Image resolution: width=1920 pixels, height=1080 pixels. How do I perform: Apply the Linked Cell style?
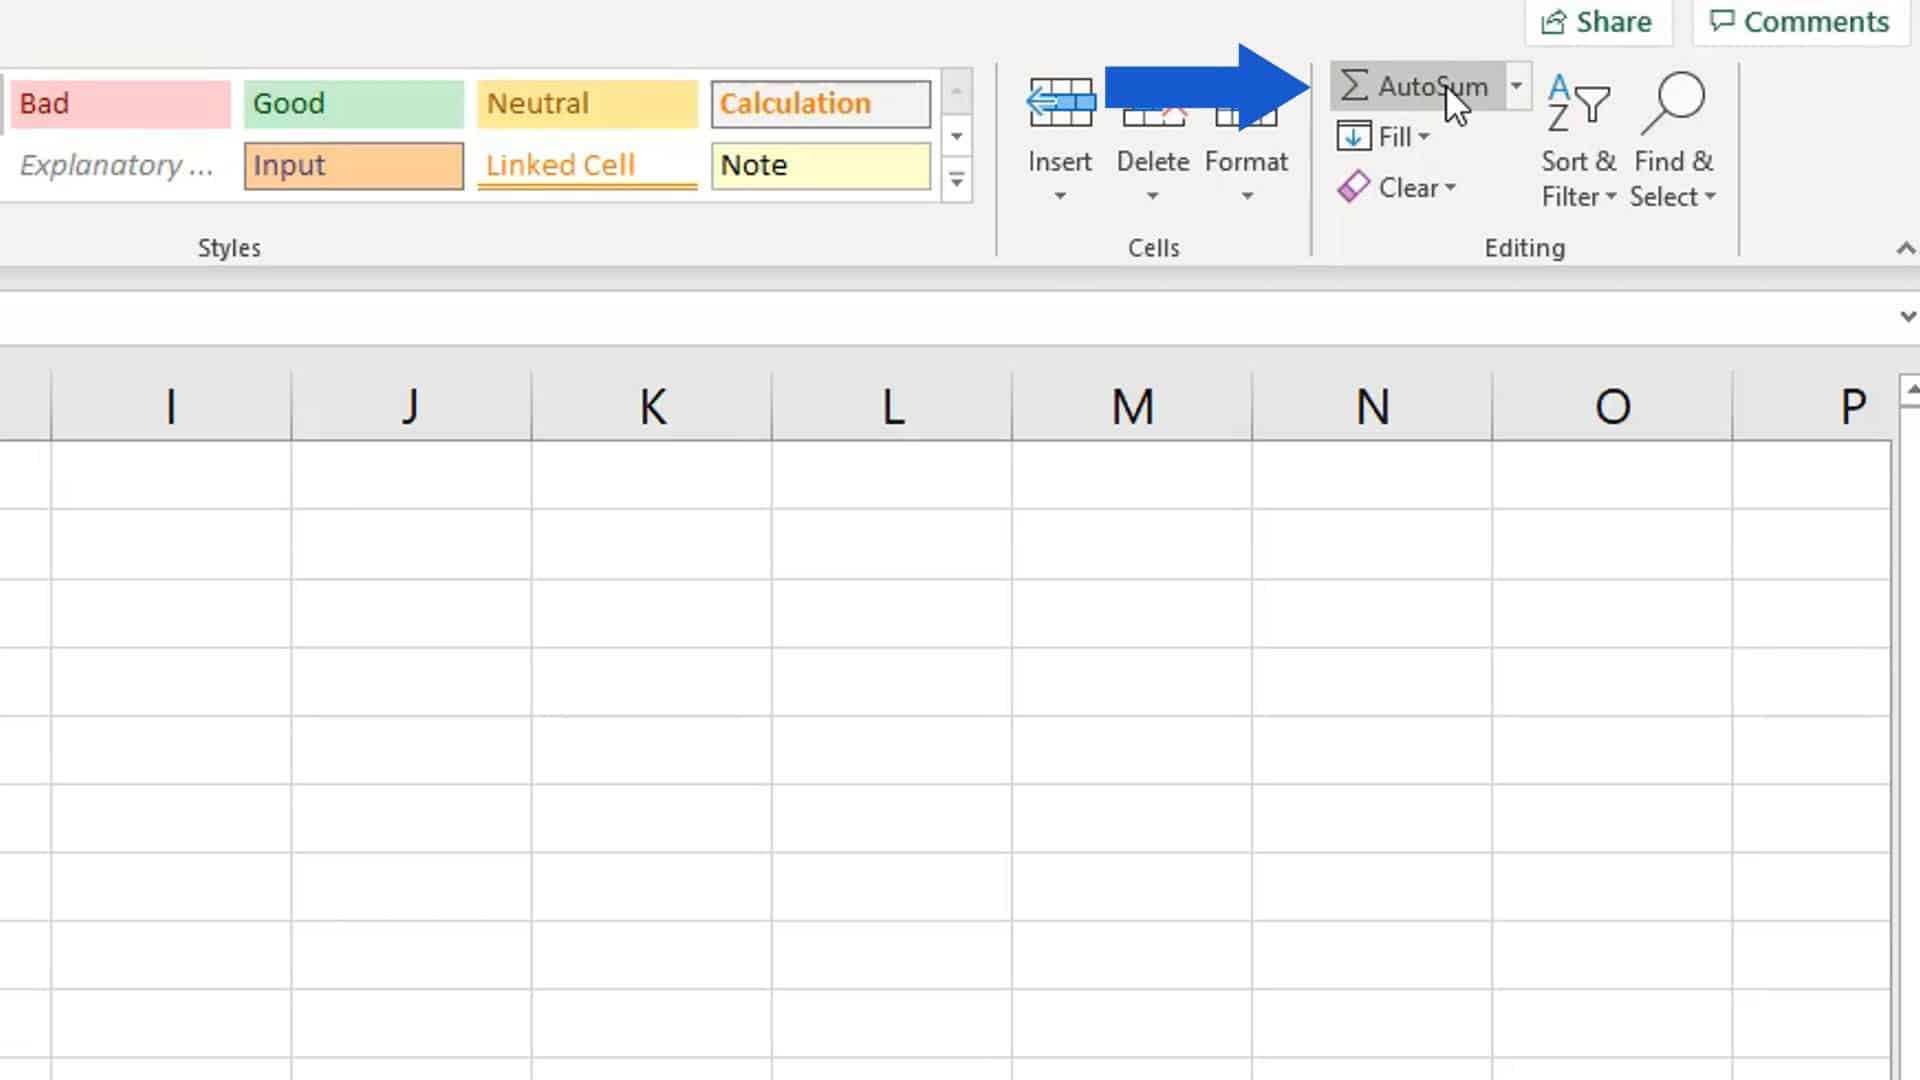point(587,165)
